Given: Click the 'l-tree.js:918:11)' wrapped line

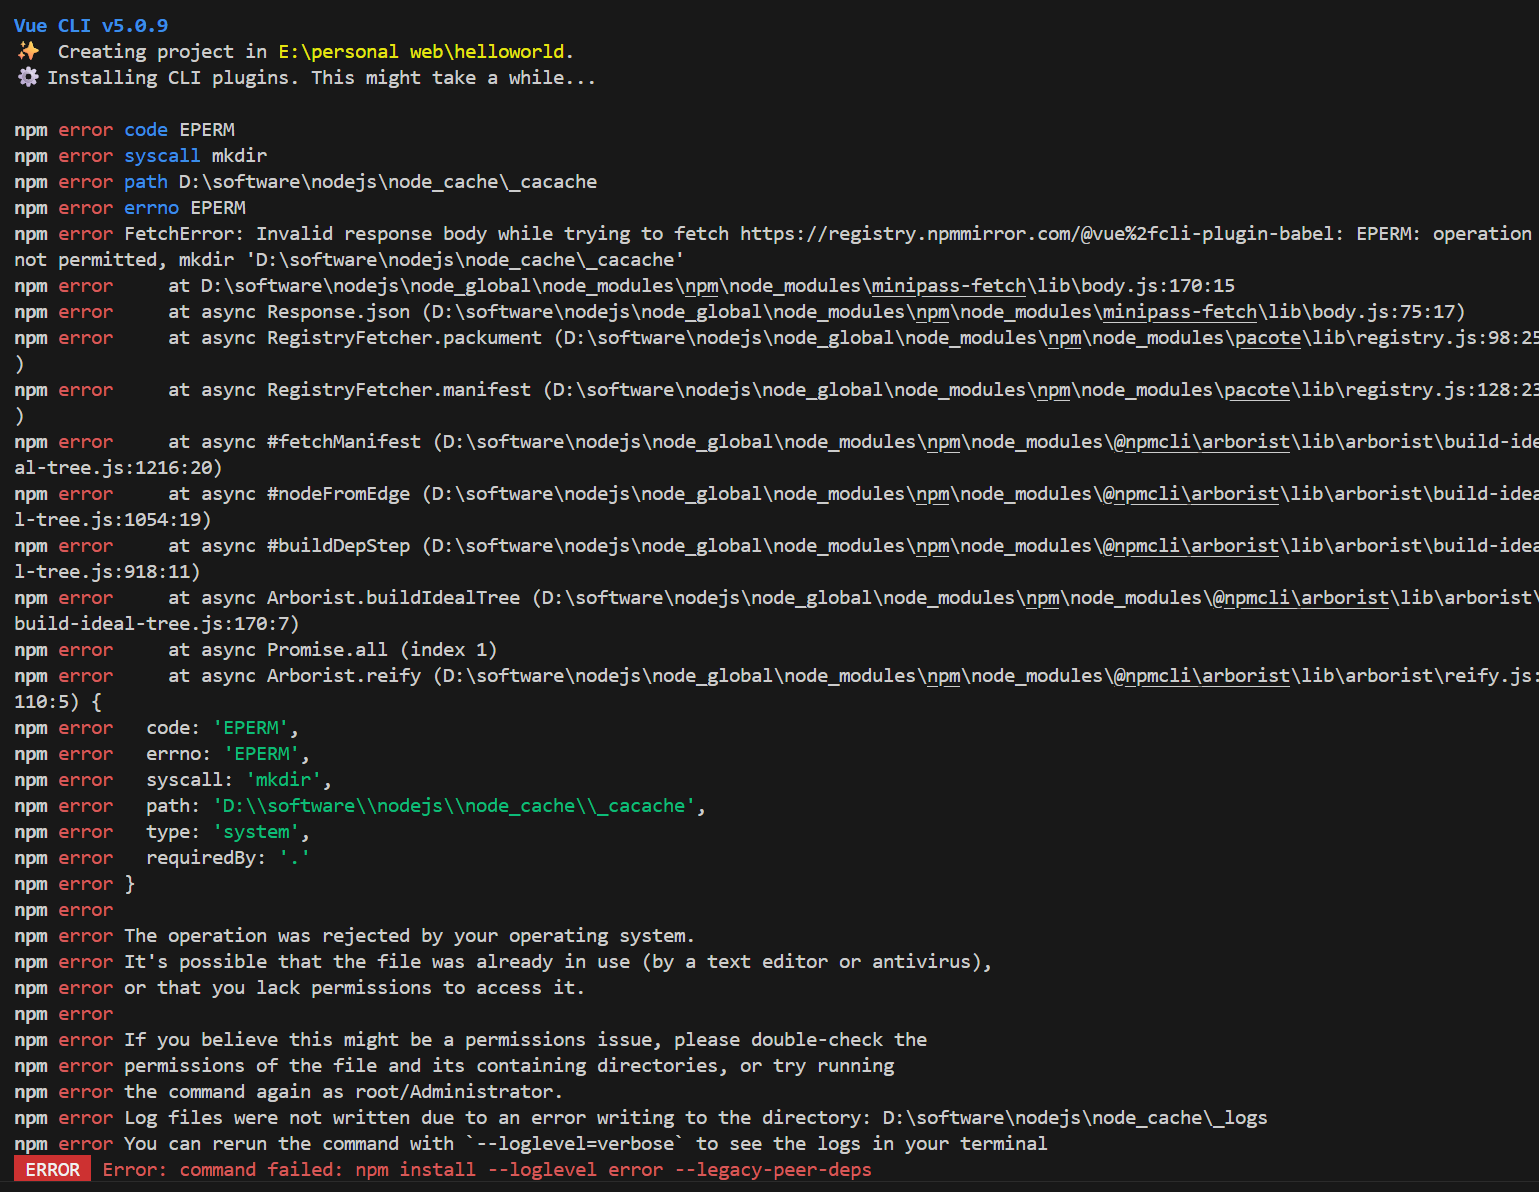Looking at the screenshot, I should pos(107,571).
